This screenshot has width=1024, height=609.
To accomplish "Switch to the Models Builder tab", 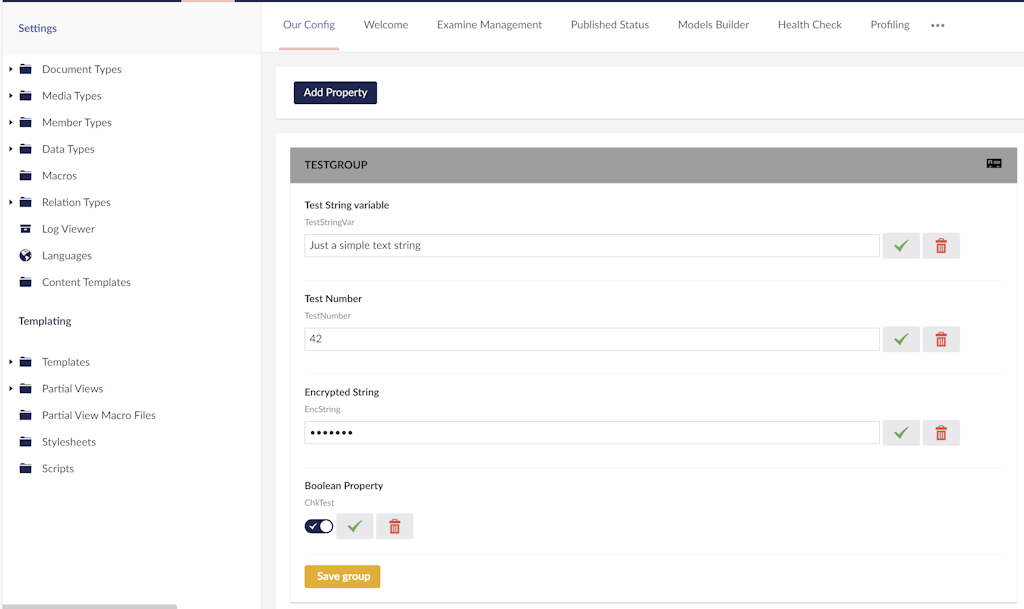I will pyautogui.click(x=713, y=24).
